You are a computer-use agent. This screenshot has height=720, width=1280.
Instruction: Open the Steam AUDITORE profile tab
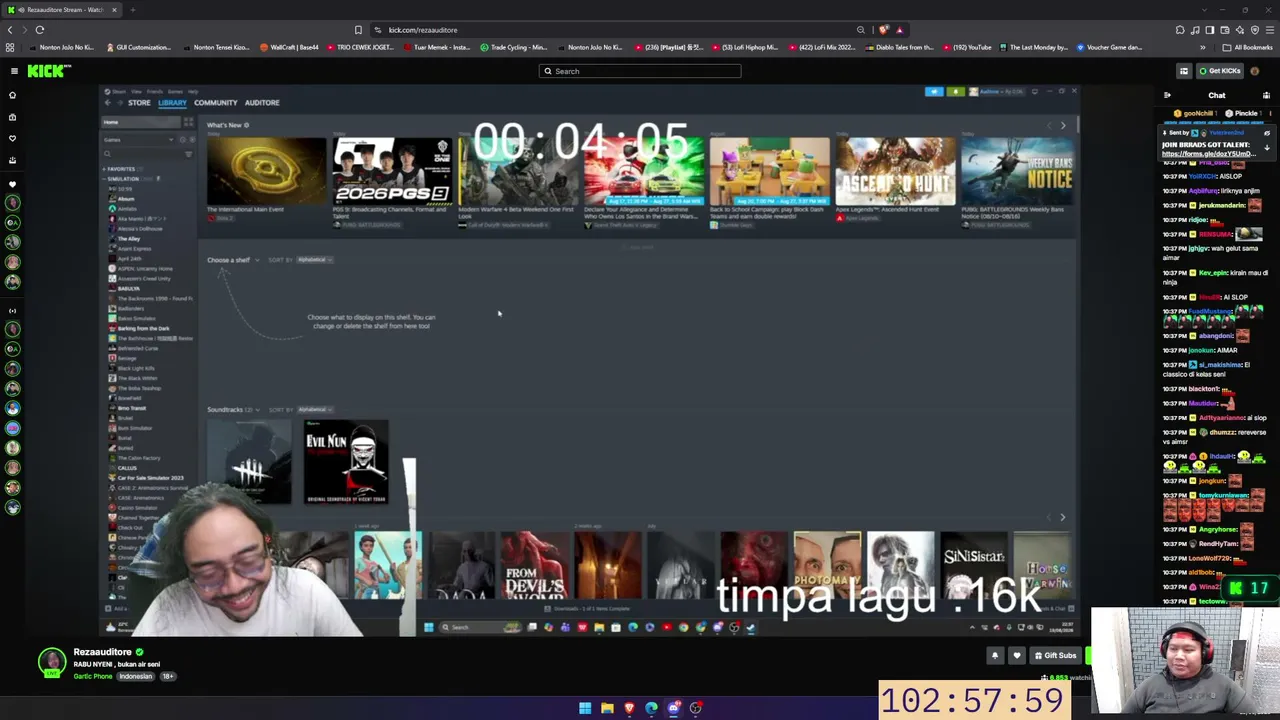click(262, 102)
